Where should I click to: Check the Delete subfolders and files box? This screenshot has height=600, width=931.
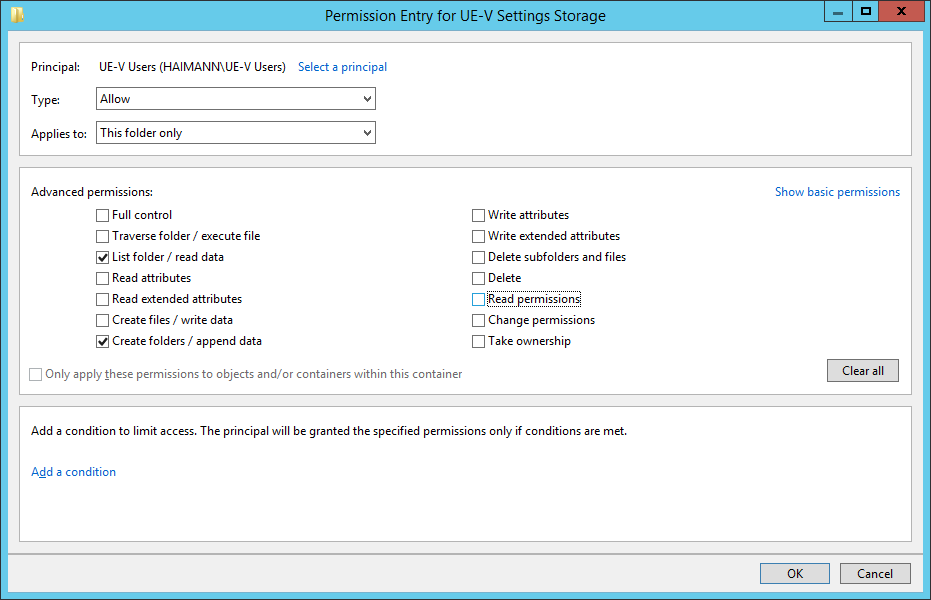[479, 258]
